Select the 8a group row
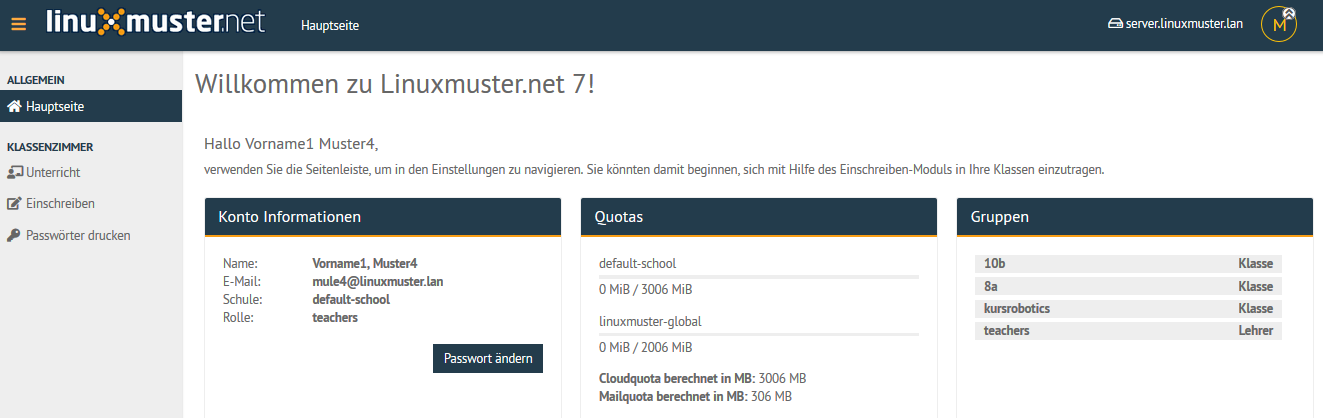1323x418 pixels. click(1128, 286)
